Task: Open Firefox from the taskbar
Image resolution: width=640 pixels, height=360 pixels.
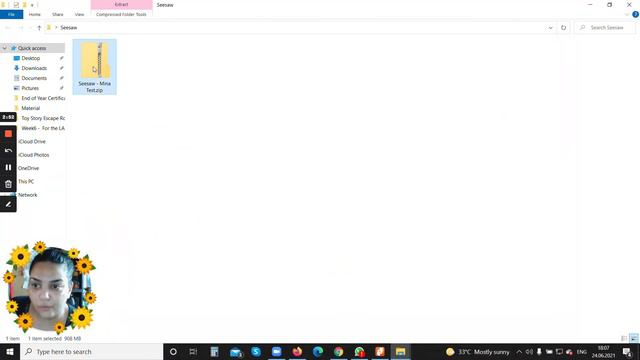Action: [x=297, y=351]
